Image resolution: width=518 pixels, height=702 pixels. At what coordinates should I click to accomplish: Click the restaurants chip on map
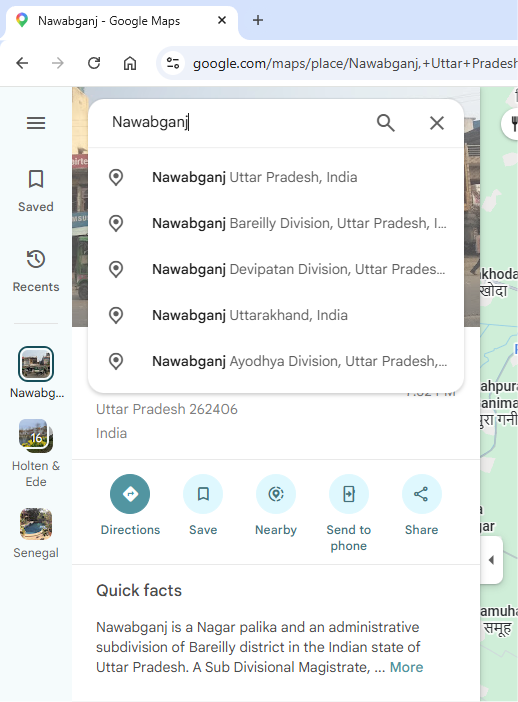[x=511, y=123]
